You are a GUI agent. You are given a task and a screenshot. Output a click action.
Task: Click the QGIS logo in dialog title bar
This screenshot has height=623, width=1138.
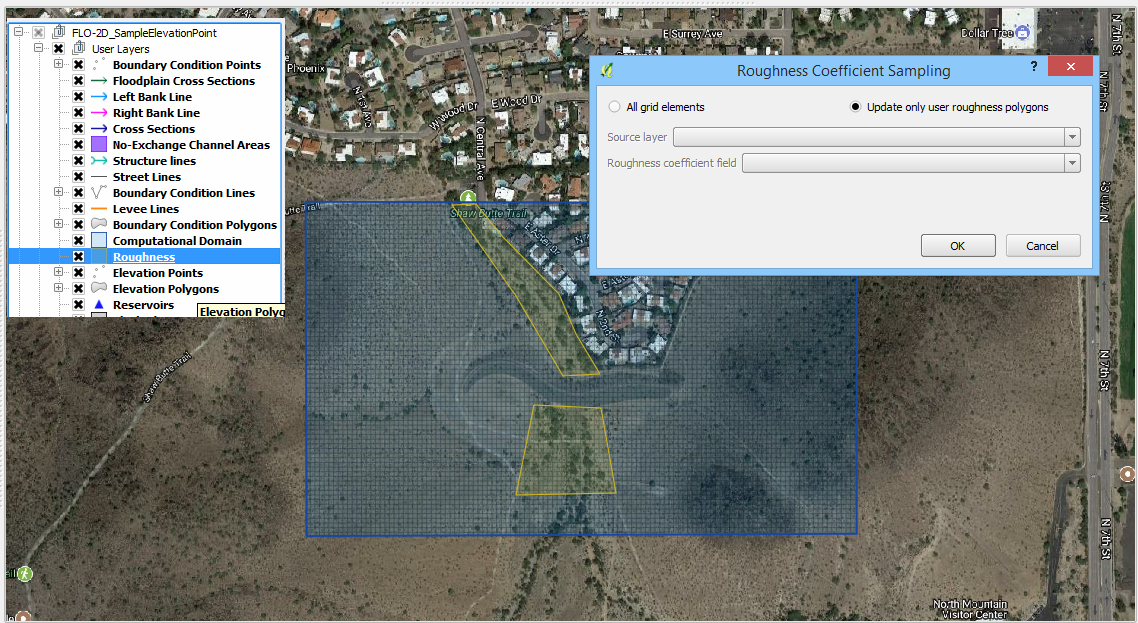coord(606,70)
